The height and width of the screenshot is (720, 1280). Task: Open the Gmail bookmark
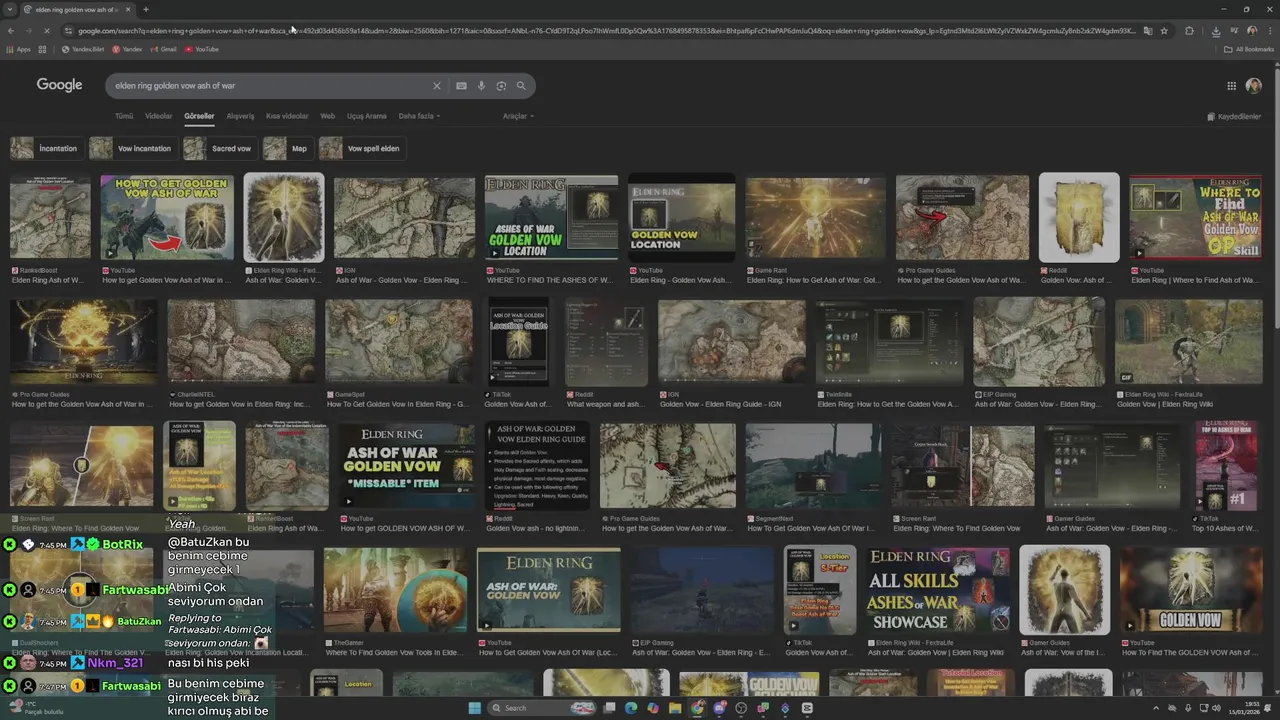pyautogui.click(x=164, y=49)
